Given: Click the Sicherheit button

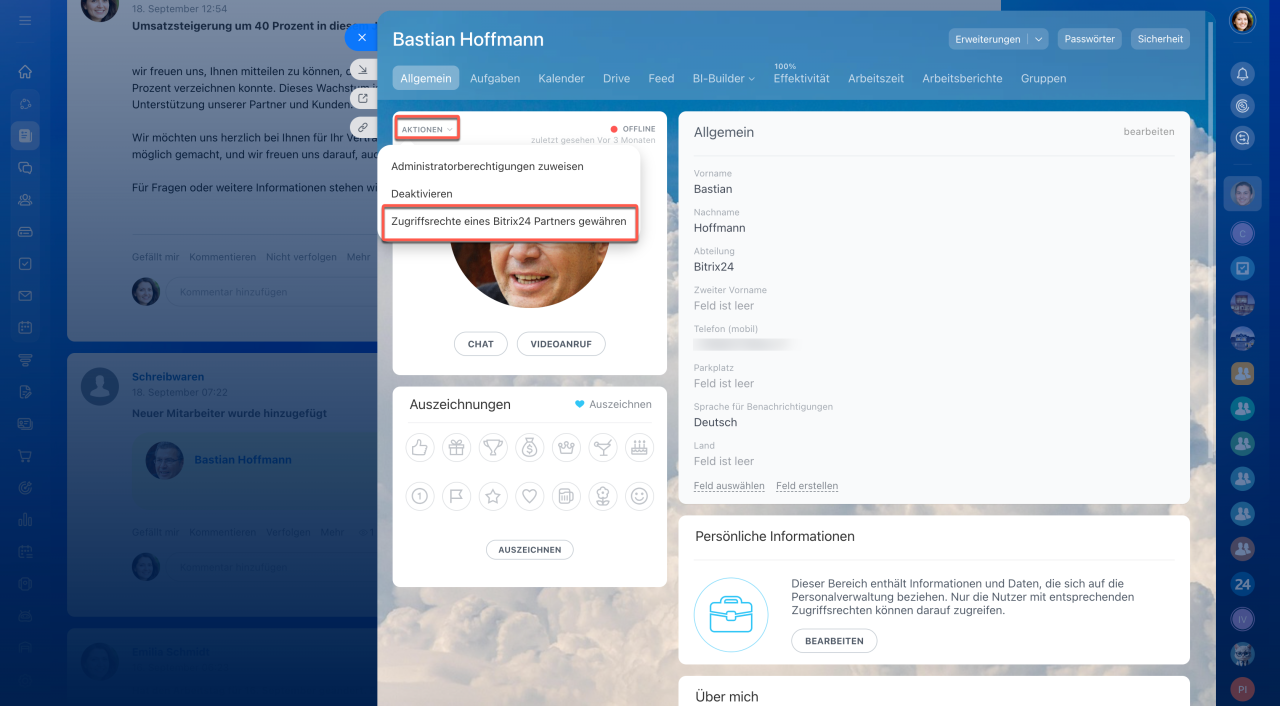Looking at the screenshot, I should 1160,39.
